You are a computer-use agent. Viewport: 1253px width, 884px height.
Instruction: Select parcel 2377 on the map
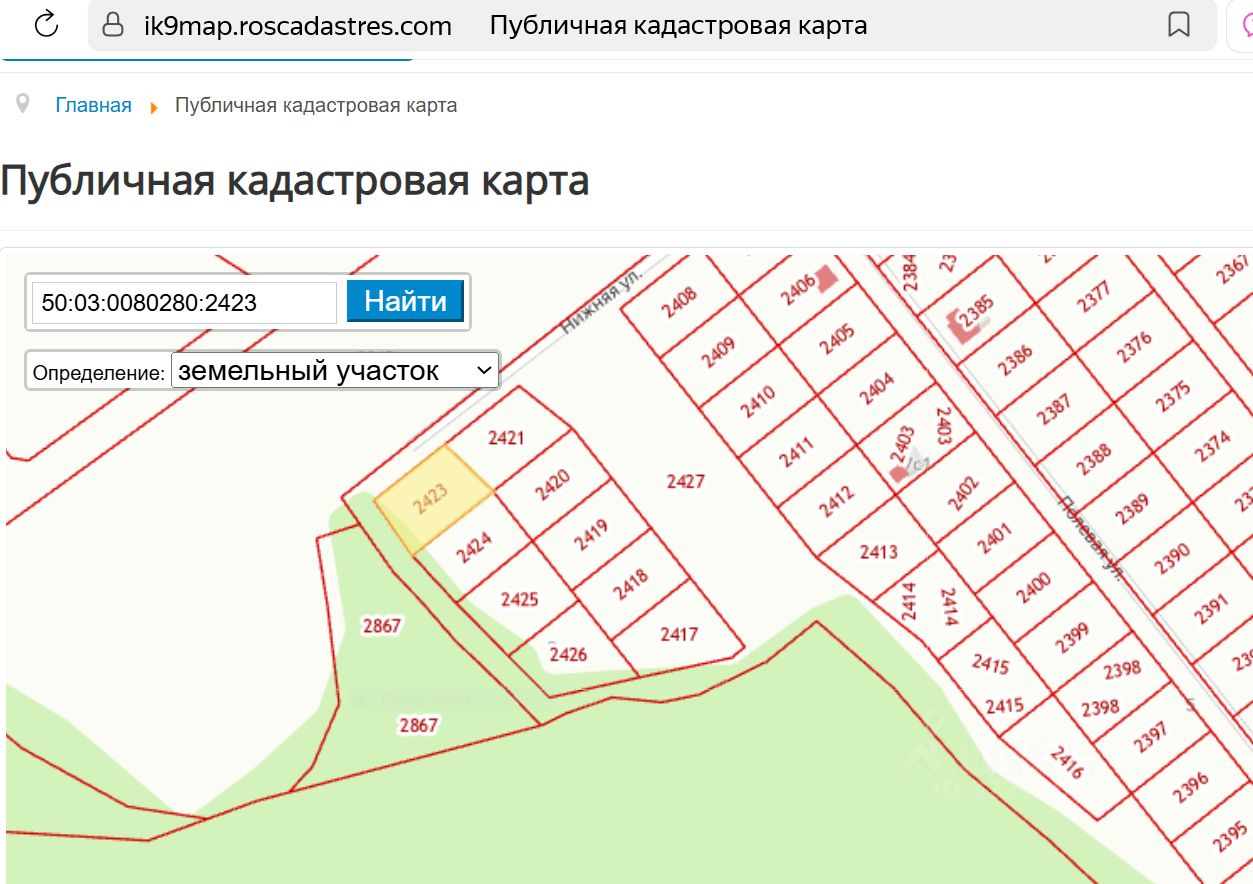[x=1094, y=296]
